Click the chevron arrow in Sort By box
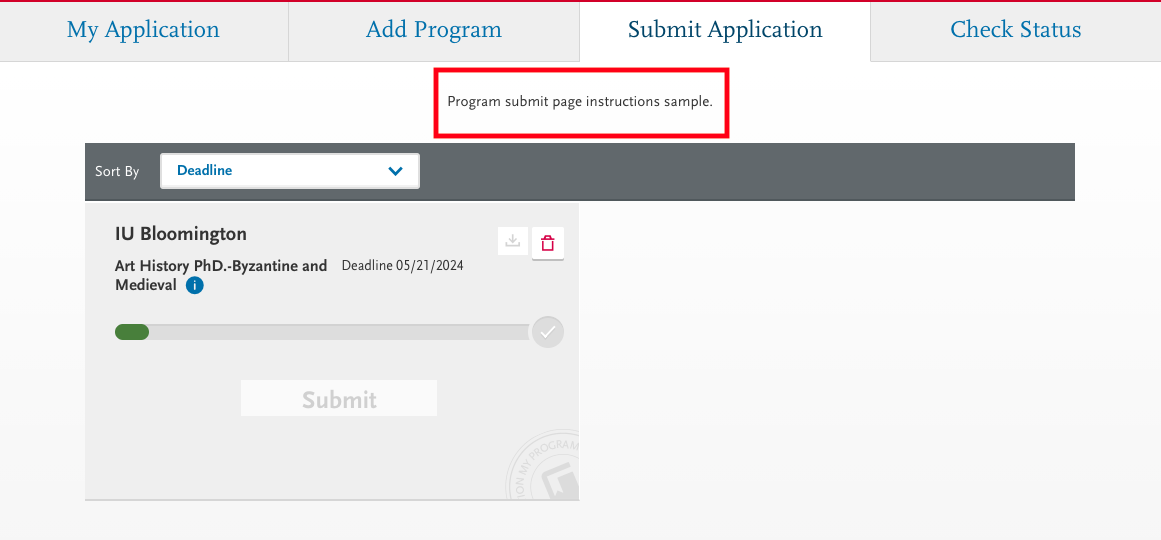The width and height of the screenshot is (1161, 540). 396,171
